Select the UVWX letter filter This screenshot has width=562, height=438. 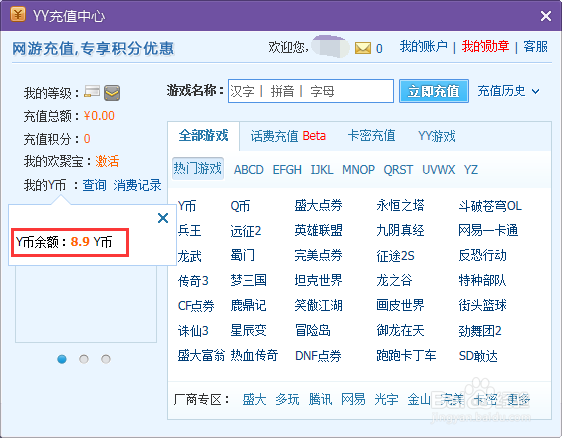click(x=439, y=169)
